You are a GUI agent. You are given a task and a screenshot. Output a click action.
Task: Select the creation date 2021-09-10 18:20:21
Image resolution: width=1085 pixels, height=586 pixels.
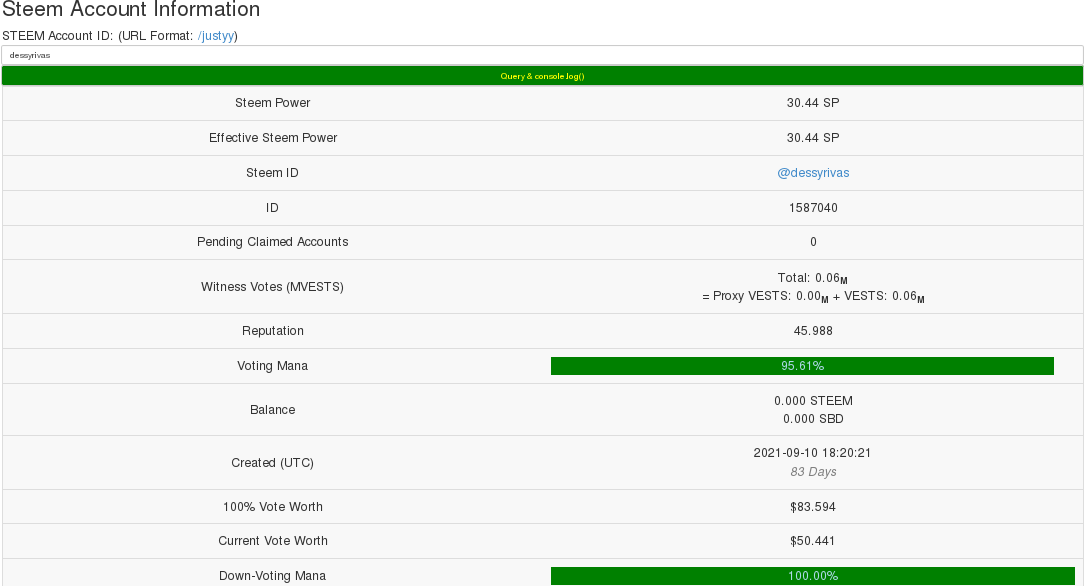tap(812, 453)
